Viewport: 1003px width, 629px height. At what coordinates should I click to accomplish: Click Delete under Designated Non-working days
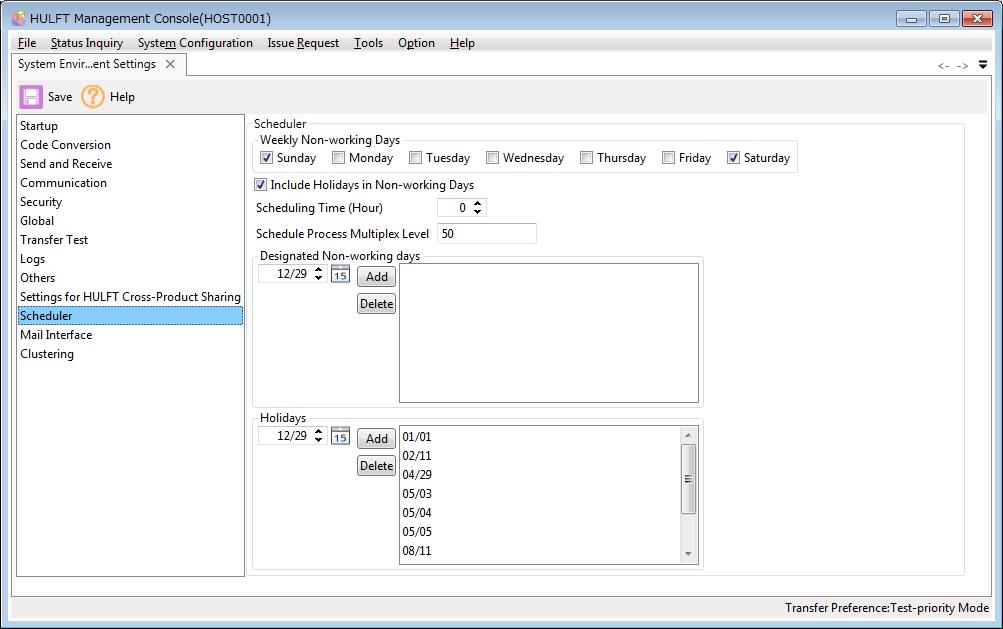(x=376, y=304)
